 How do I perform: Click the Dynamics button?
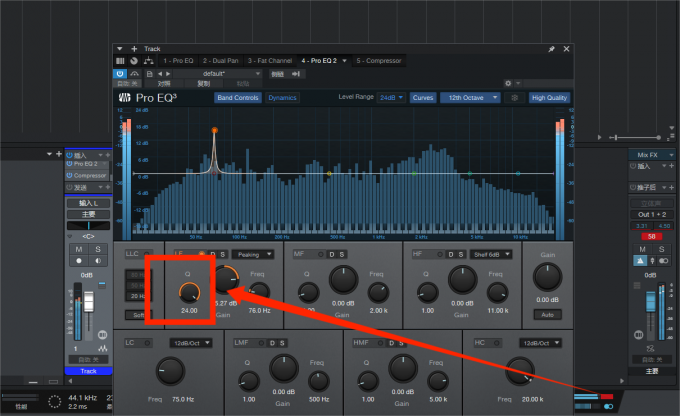(x=282, y=98)
